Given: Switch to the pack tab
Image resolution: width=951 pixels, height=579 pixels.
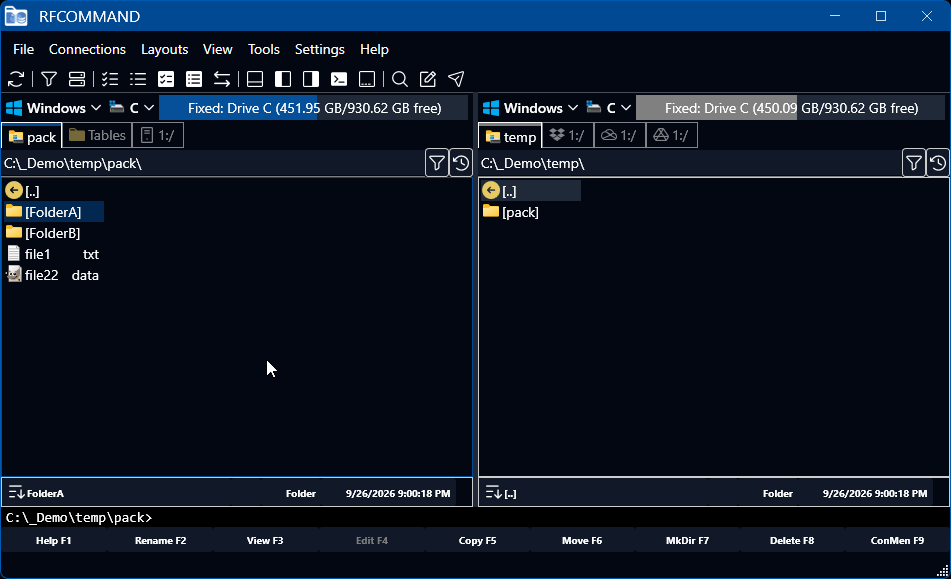Looking at the screenshot, I should 32,136.
